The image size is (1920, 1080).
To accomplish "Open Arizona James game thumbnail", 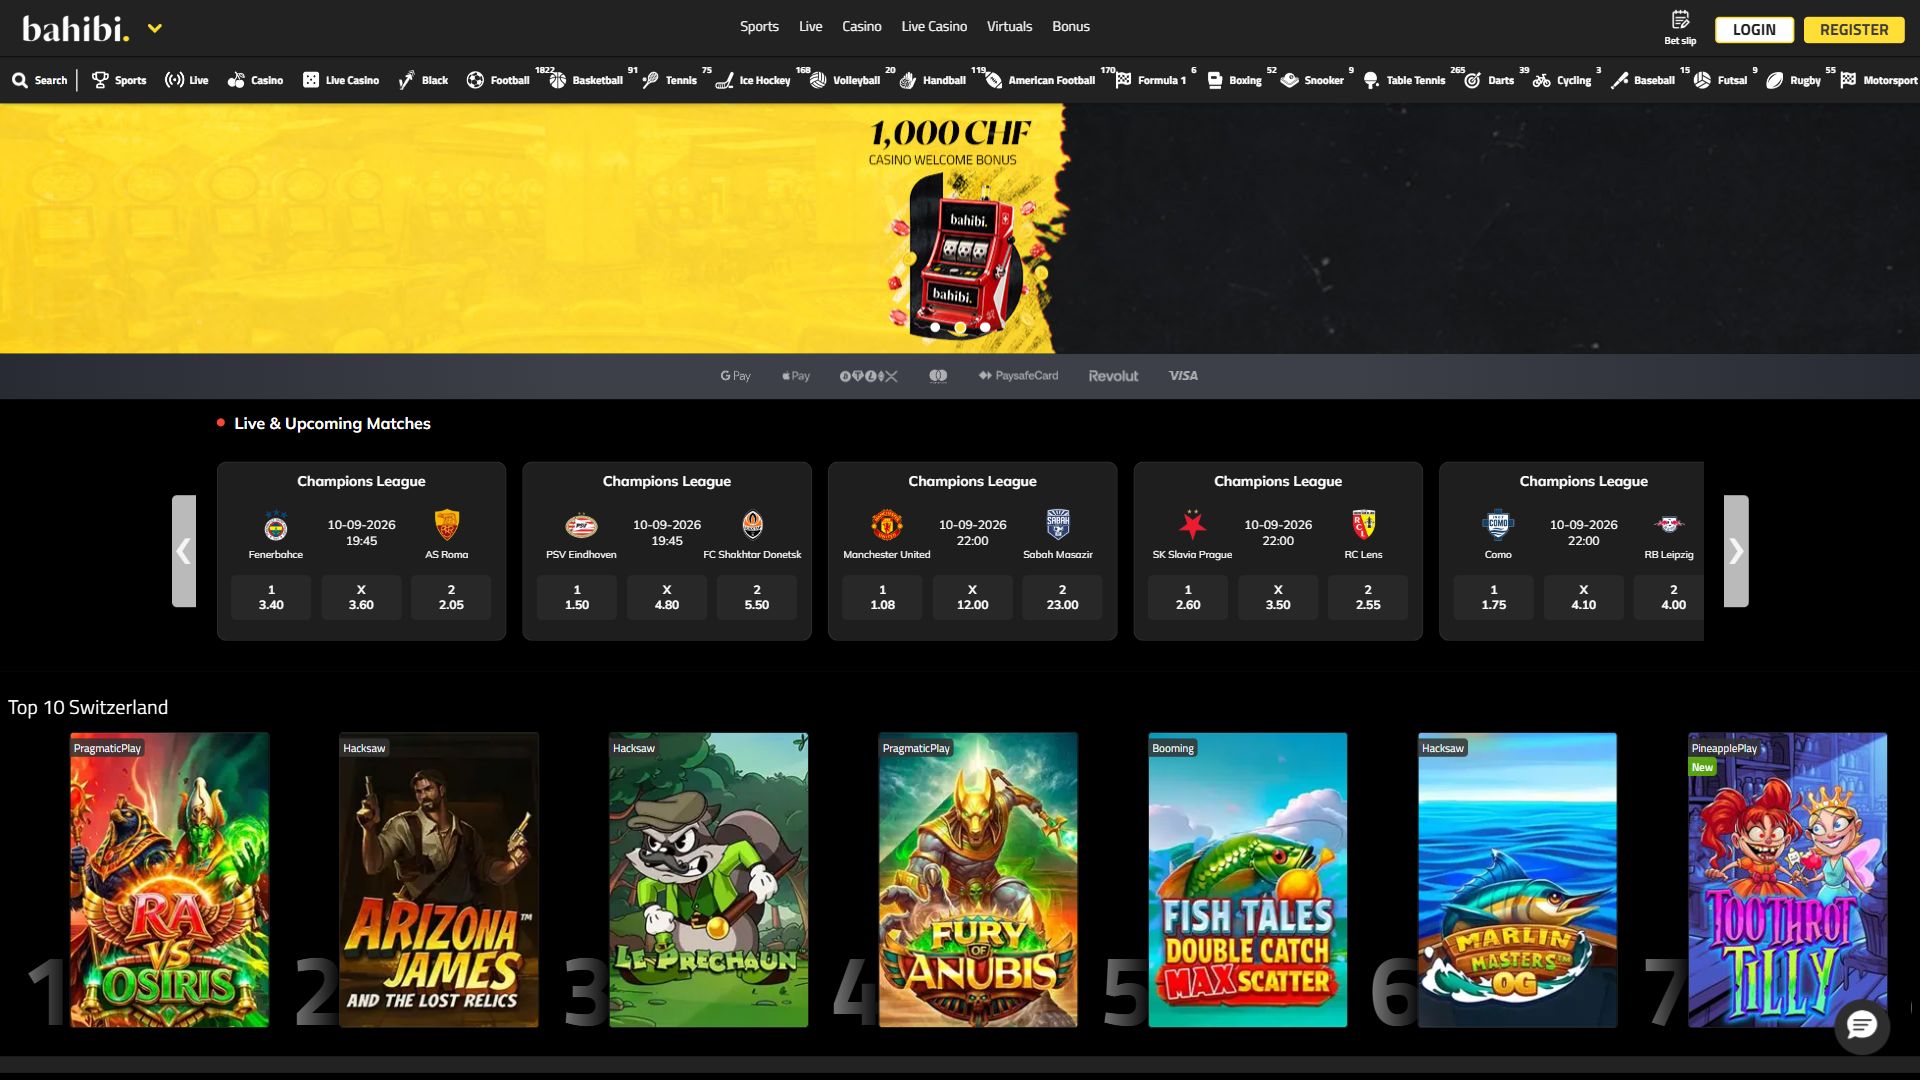I will [x=439, y=880].
